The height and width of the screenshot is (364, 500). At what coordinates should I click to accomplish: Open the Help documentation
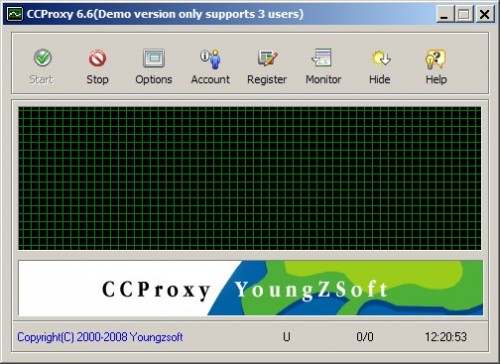coord(436,66)
